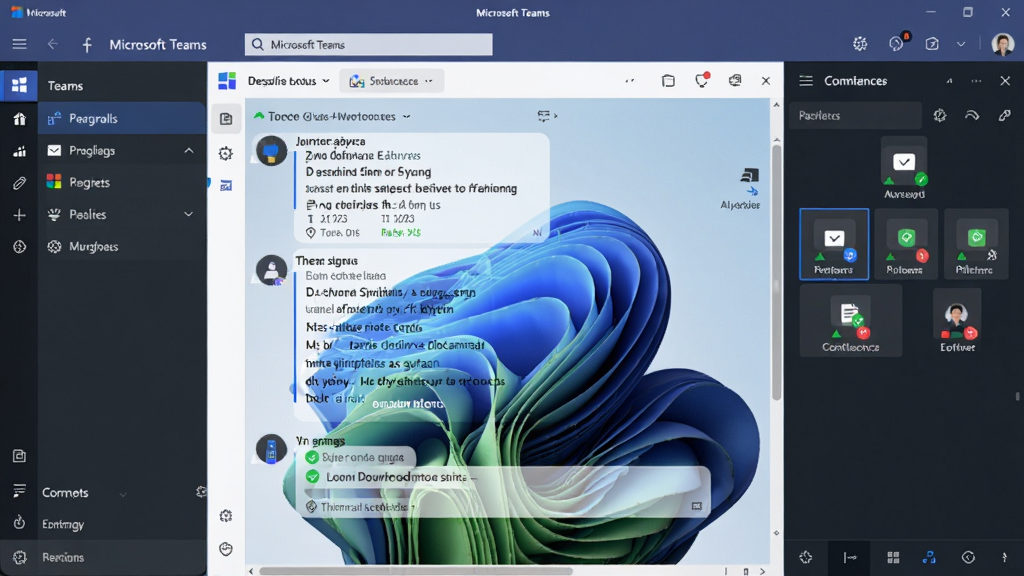Collapse the Progliags section chevron
Image resolution: width=1024 pixels, height=576 pixels.
coord(188,151)
